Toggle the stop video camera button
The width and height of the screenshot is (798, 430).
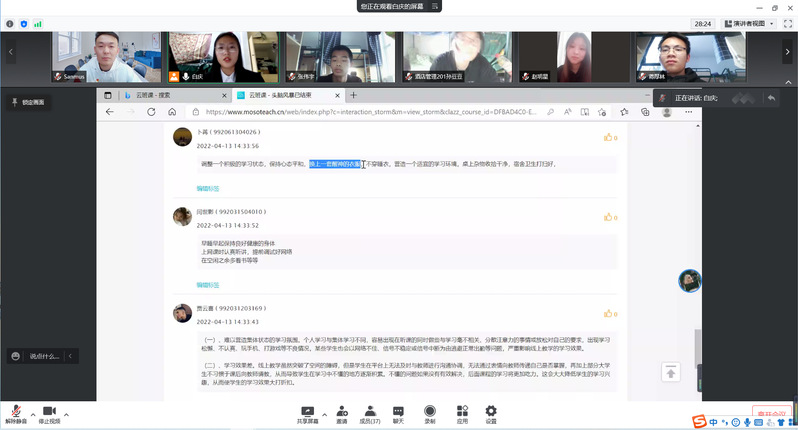click(x=47, y=411)
